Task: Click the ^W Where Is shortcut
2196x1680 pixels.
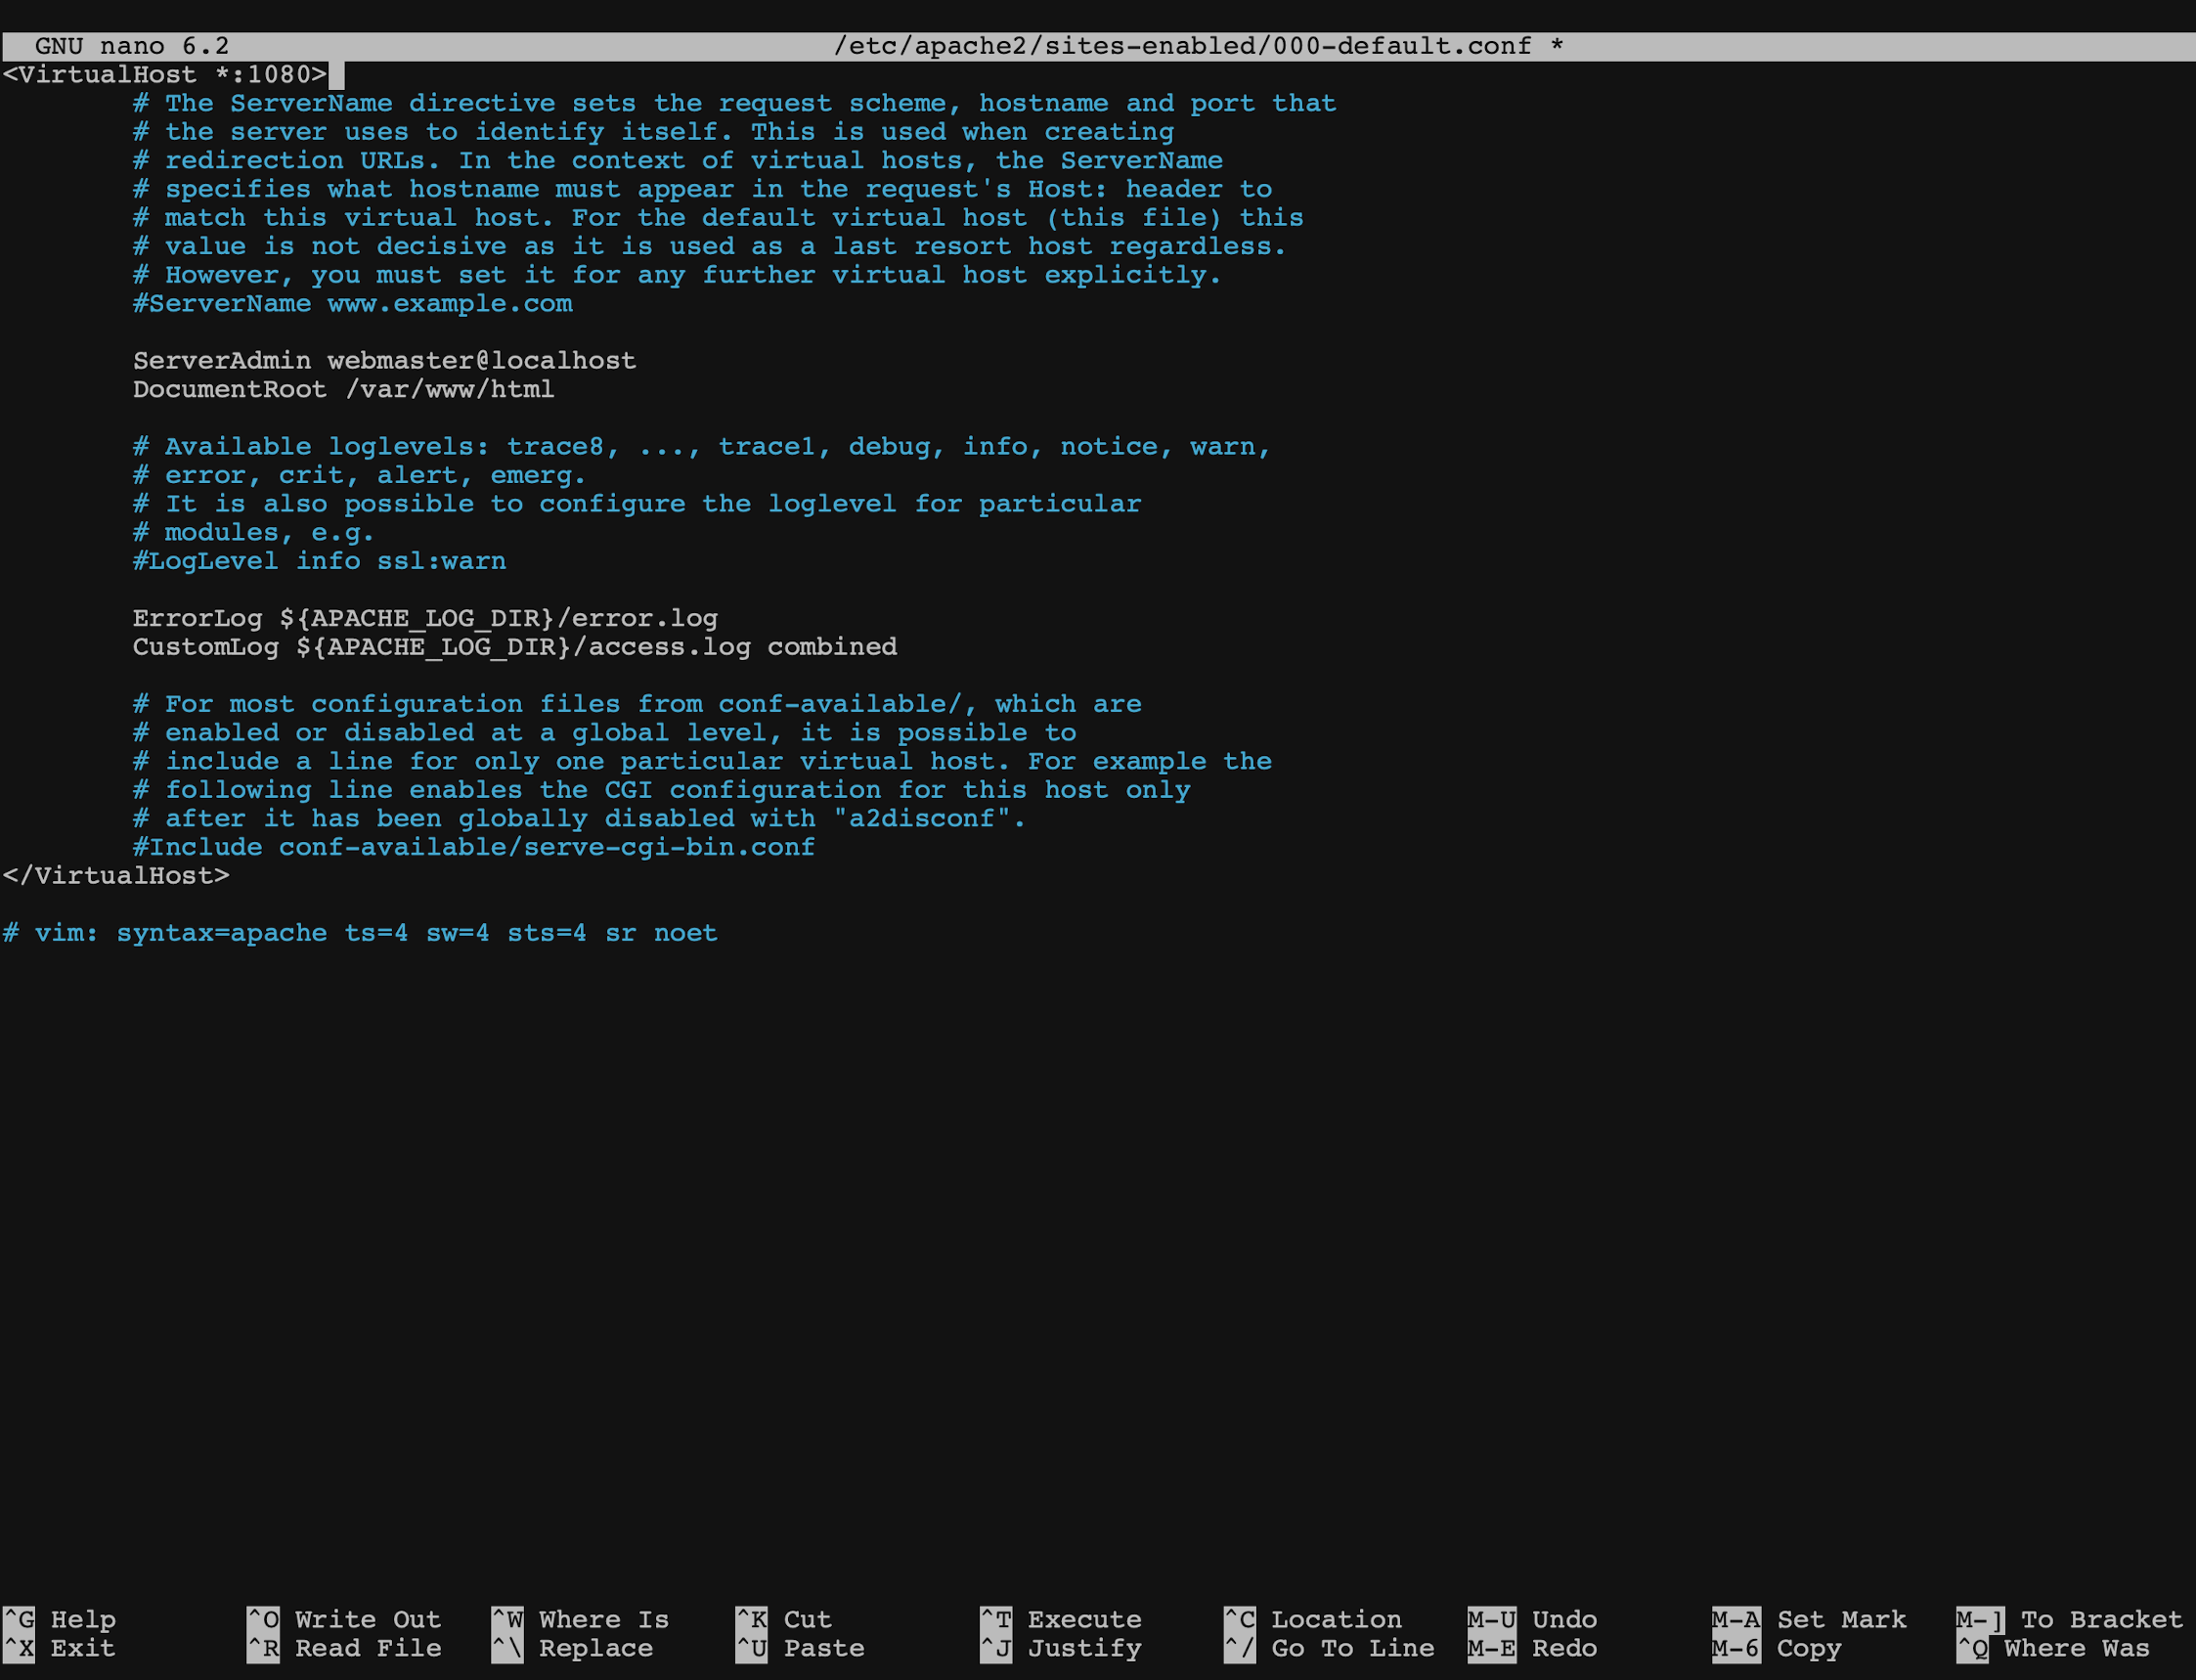Action: pyautogui.click(x=580, y=1619)
